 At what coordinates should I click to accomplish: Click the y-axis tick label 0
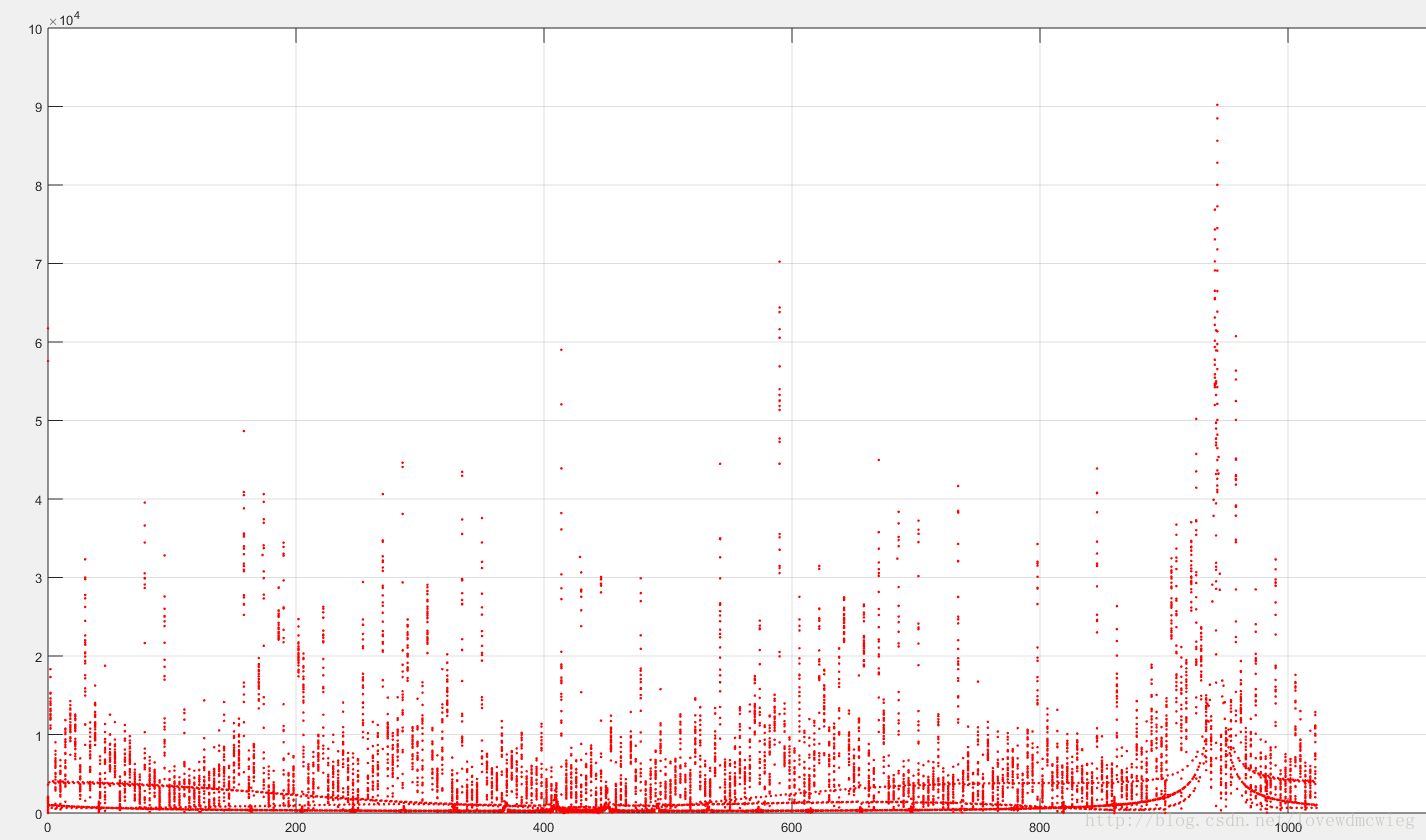[38, 814]
